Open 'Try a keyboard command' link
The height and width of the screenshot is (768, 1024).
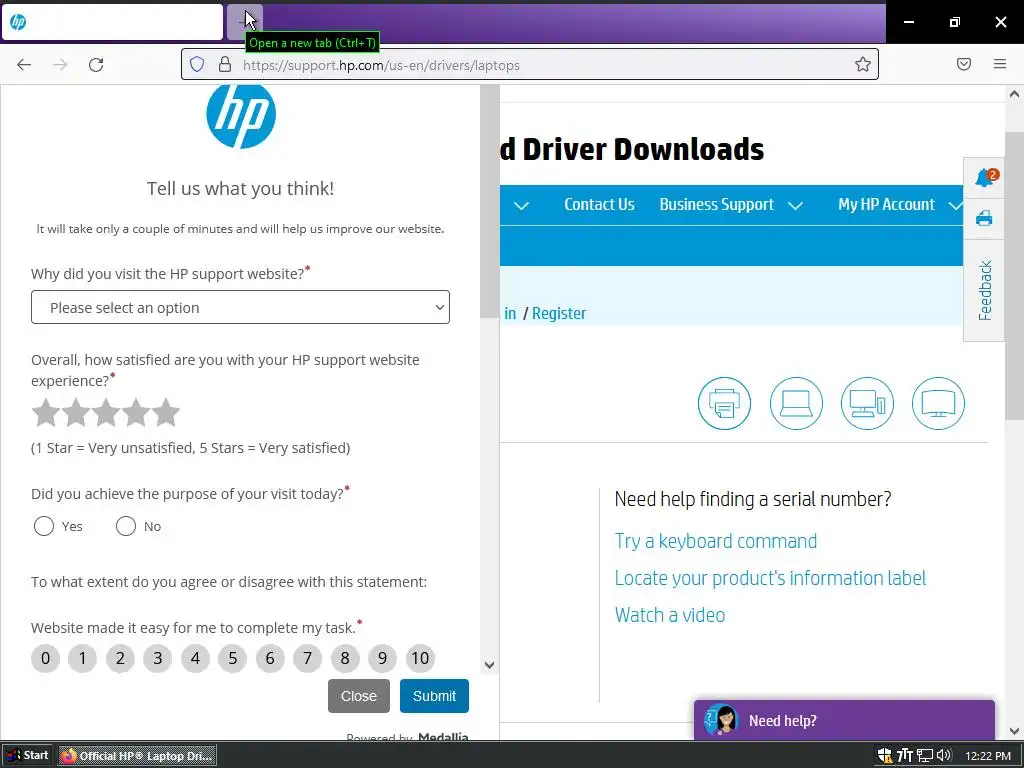(x=716, y=541)
